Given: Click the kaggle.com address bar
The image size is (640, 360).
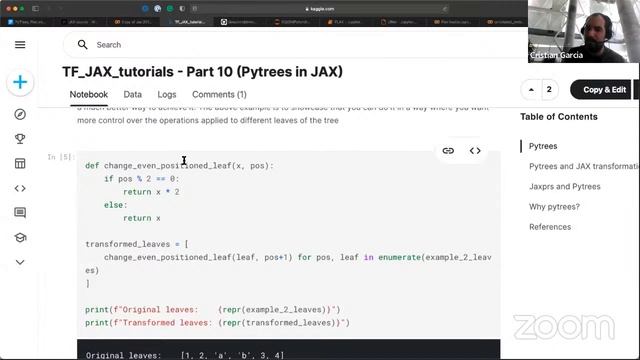Looking at the screenshot, I should coord(320,9).
